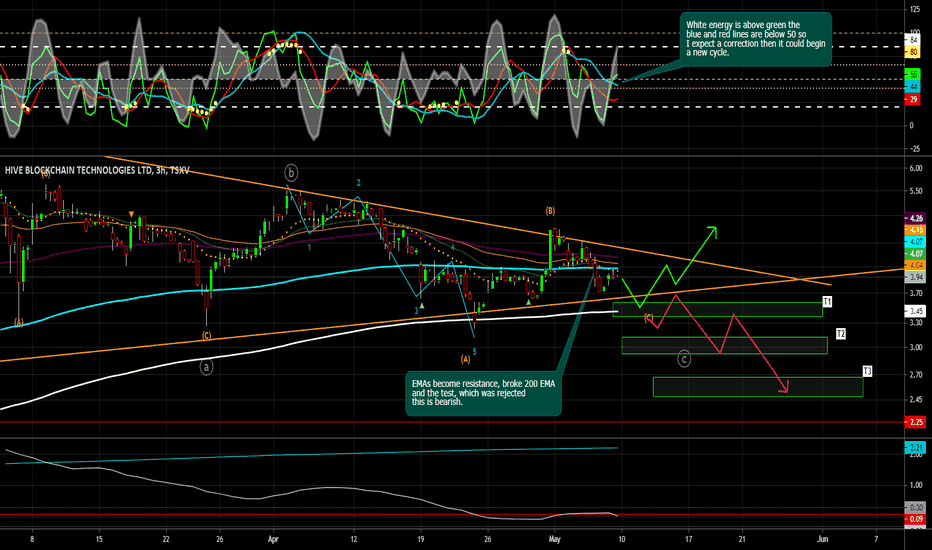Click the 12 date axis label

coord(354,539)
